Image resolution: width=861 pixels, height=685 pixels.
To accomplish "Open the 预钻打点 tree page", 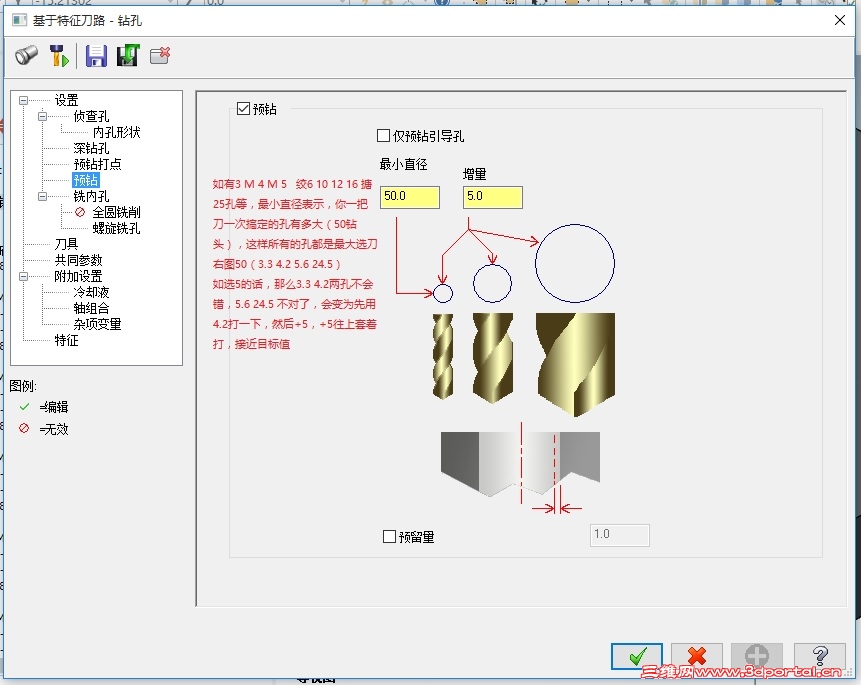I will pyautogui.click(x=98, y=164).
